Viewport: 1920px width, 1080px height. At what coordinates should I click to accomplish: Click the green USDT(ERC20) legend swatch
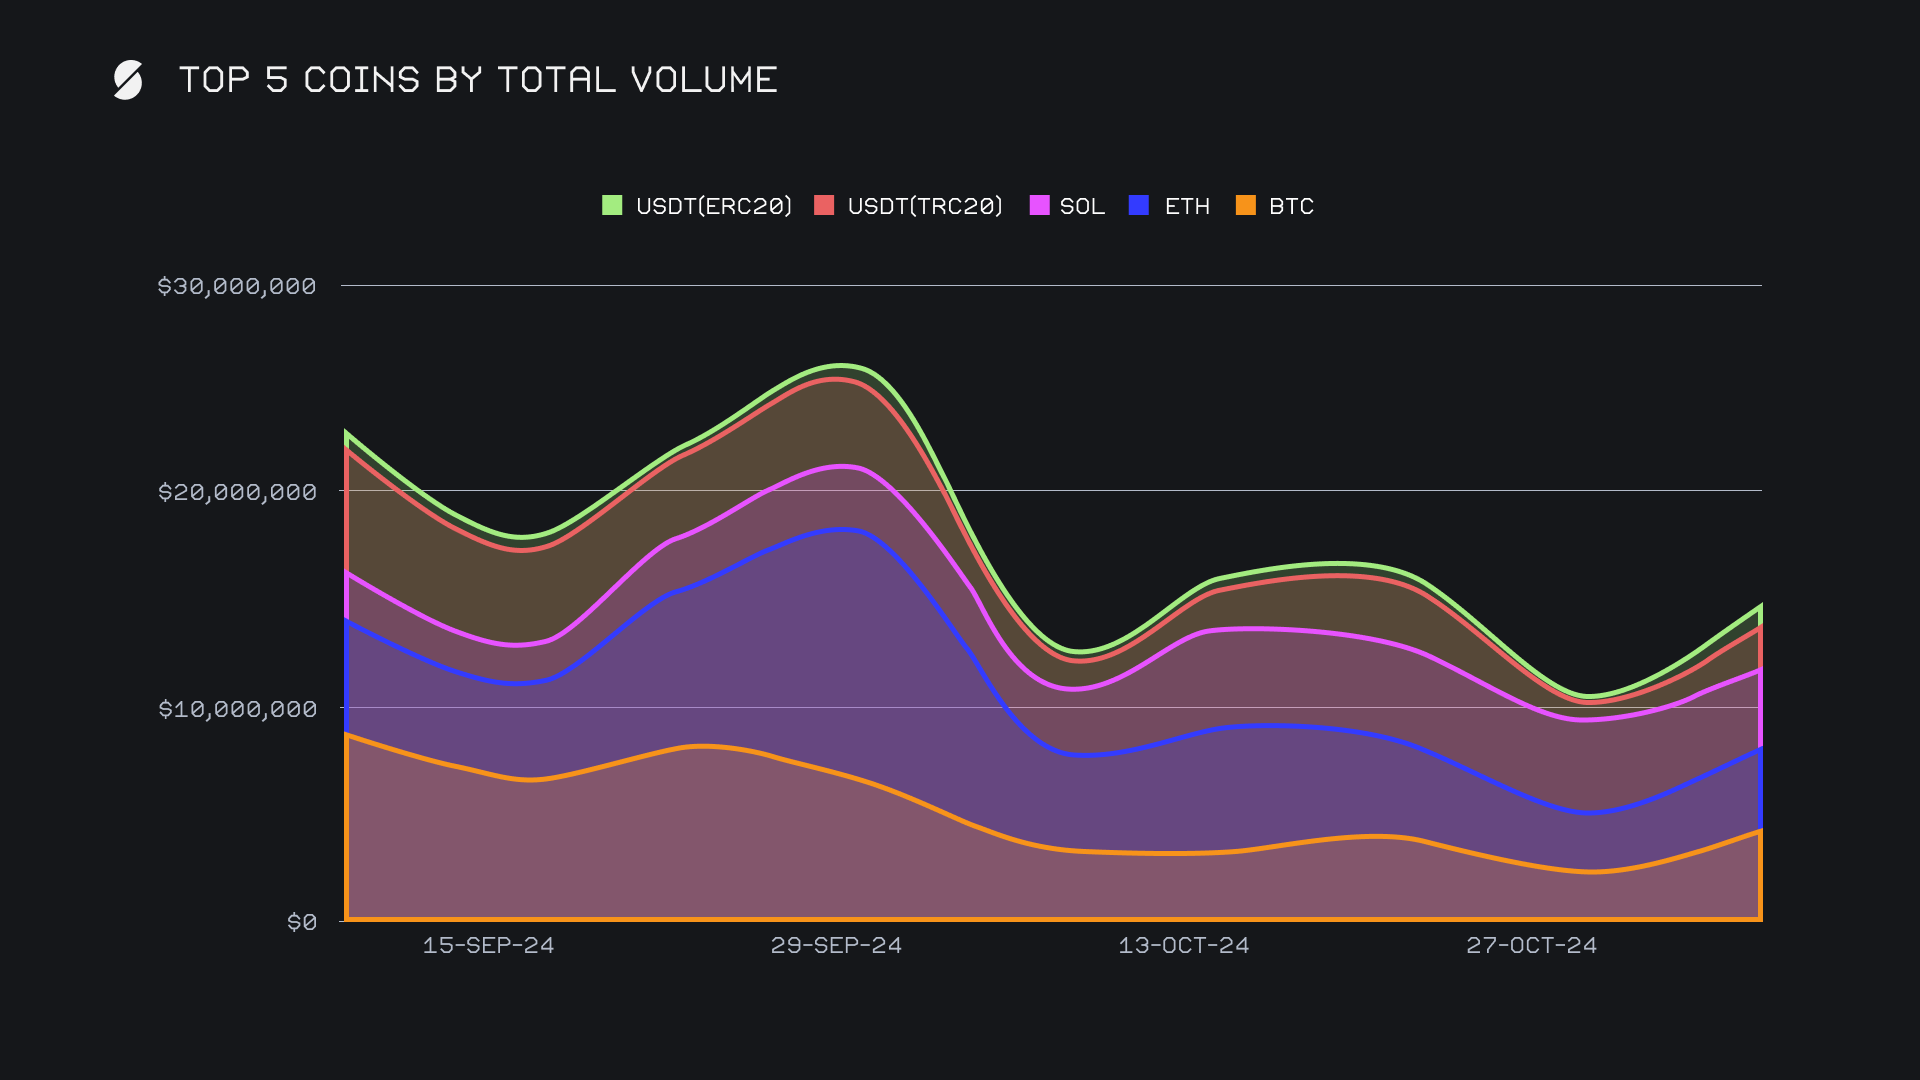pyautogui.click(x=612, y=205)
